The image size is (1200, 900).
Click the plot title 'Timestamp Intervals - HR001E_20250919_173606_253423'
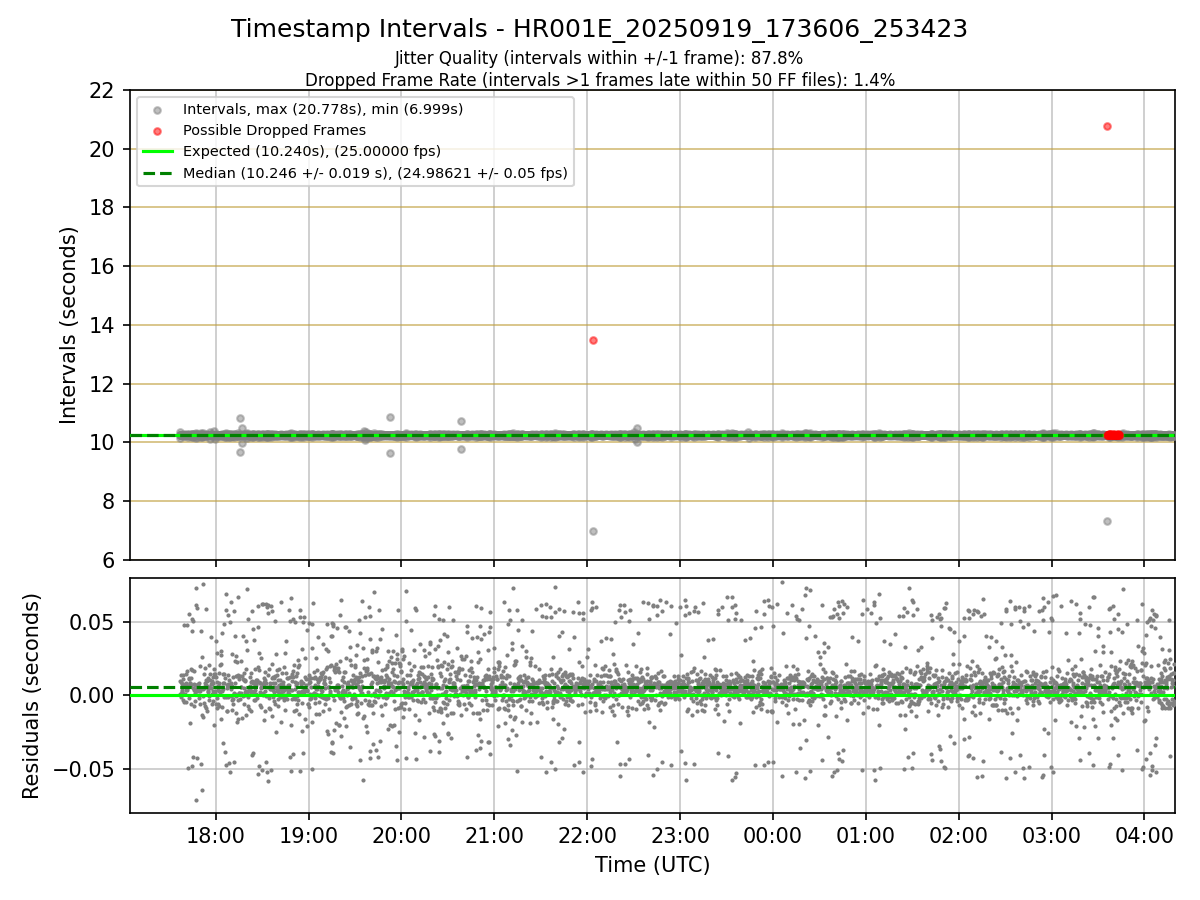[x=599, y=29]
